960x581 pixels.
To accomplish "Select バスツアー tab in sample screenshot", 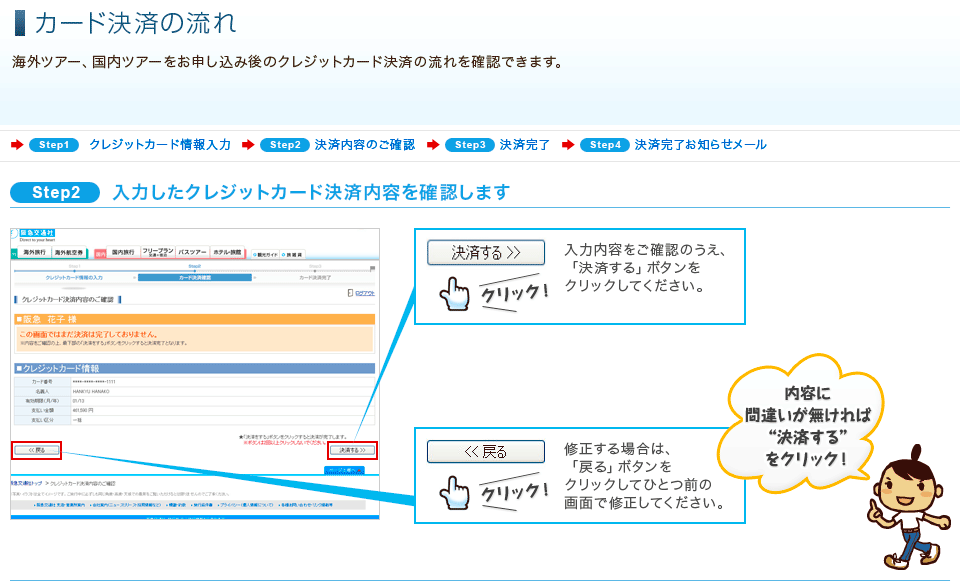I will [x=193, y=252].
